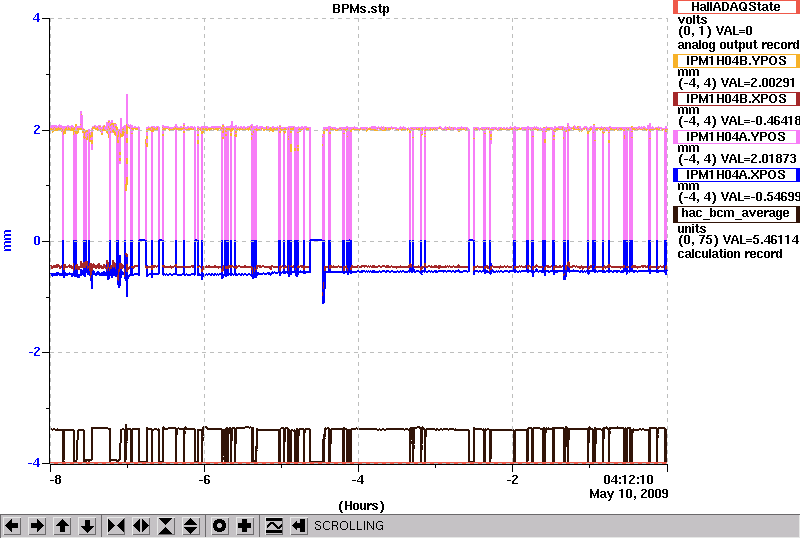This screenshot has width=800, height=538.
Task: Pan the plot right with the right arrow
Action: (37, 526)
